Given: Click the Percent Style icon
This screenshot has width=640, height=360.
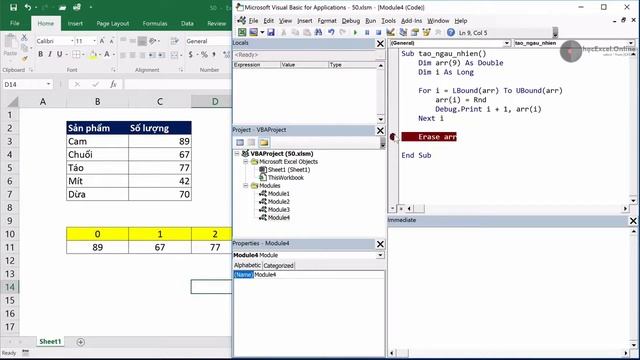Looking at the screenshot, I should tap(204, 55).
